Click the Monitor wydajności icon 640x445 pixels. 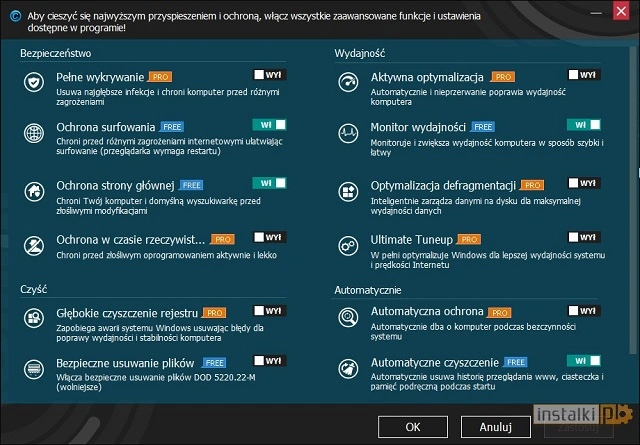point(350,134)
